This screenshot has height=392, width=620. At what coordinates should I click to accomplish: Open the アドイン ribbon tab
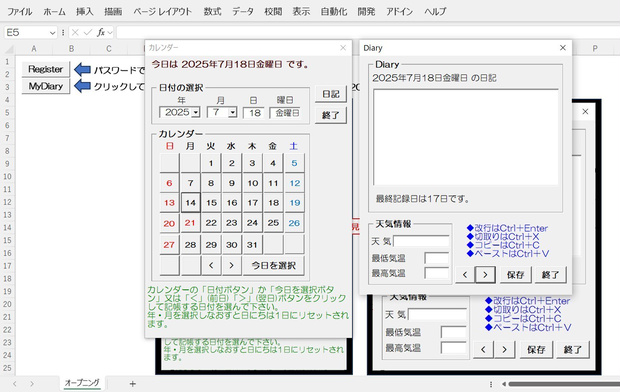(x=399, y=12)
